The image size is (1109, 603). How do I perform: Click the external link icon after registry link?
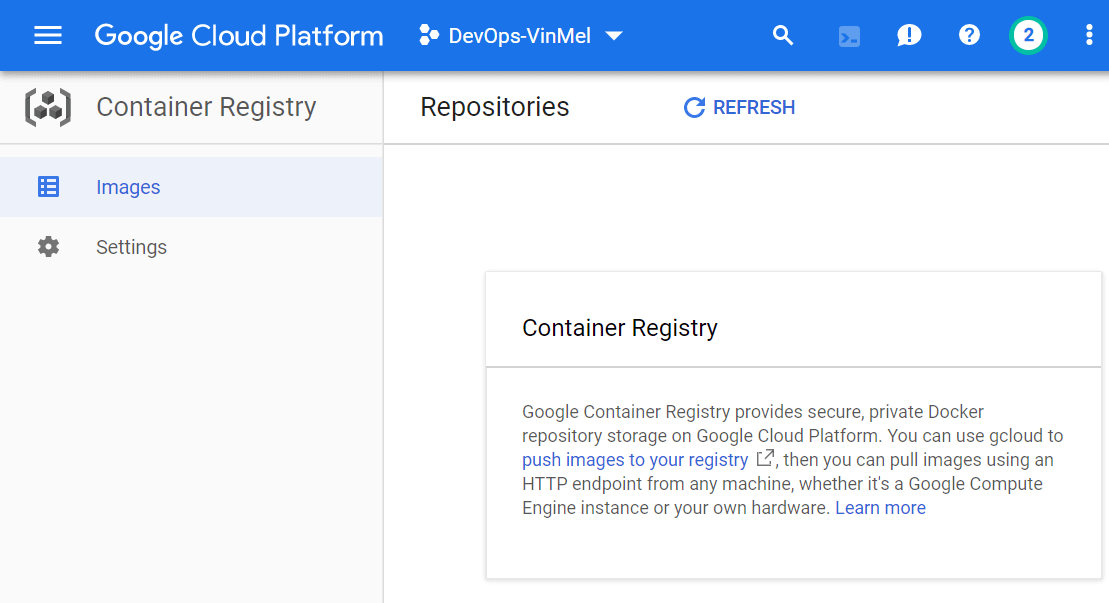tap(765, 459)
